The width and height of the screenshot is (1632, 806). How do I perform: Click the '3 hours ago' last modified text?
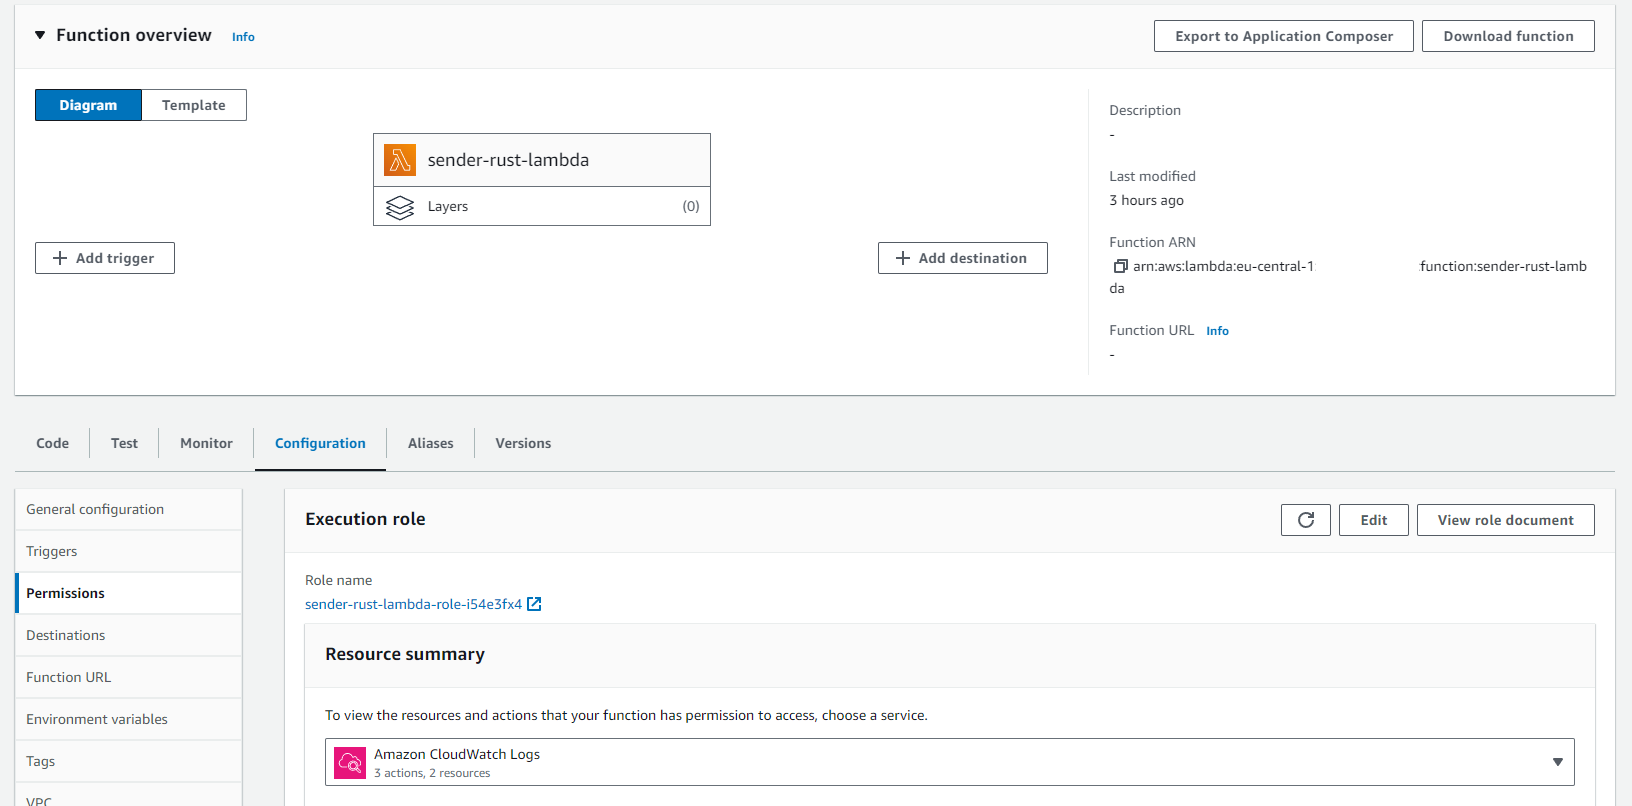pyautogui.click(x=1146, y=200)
